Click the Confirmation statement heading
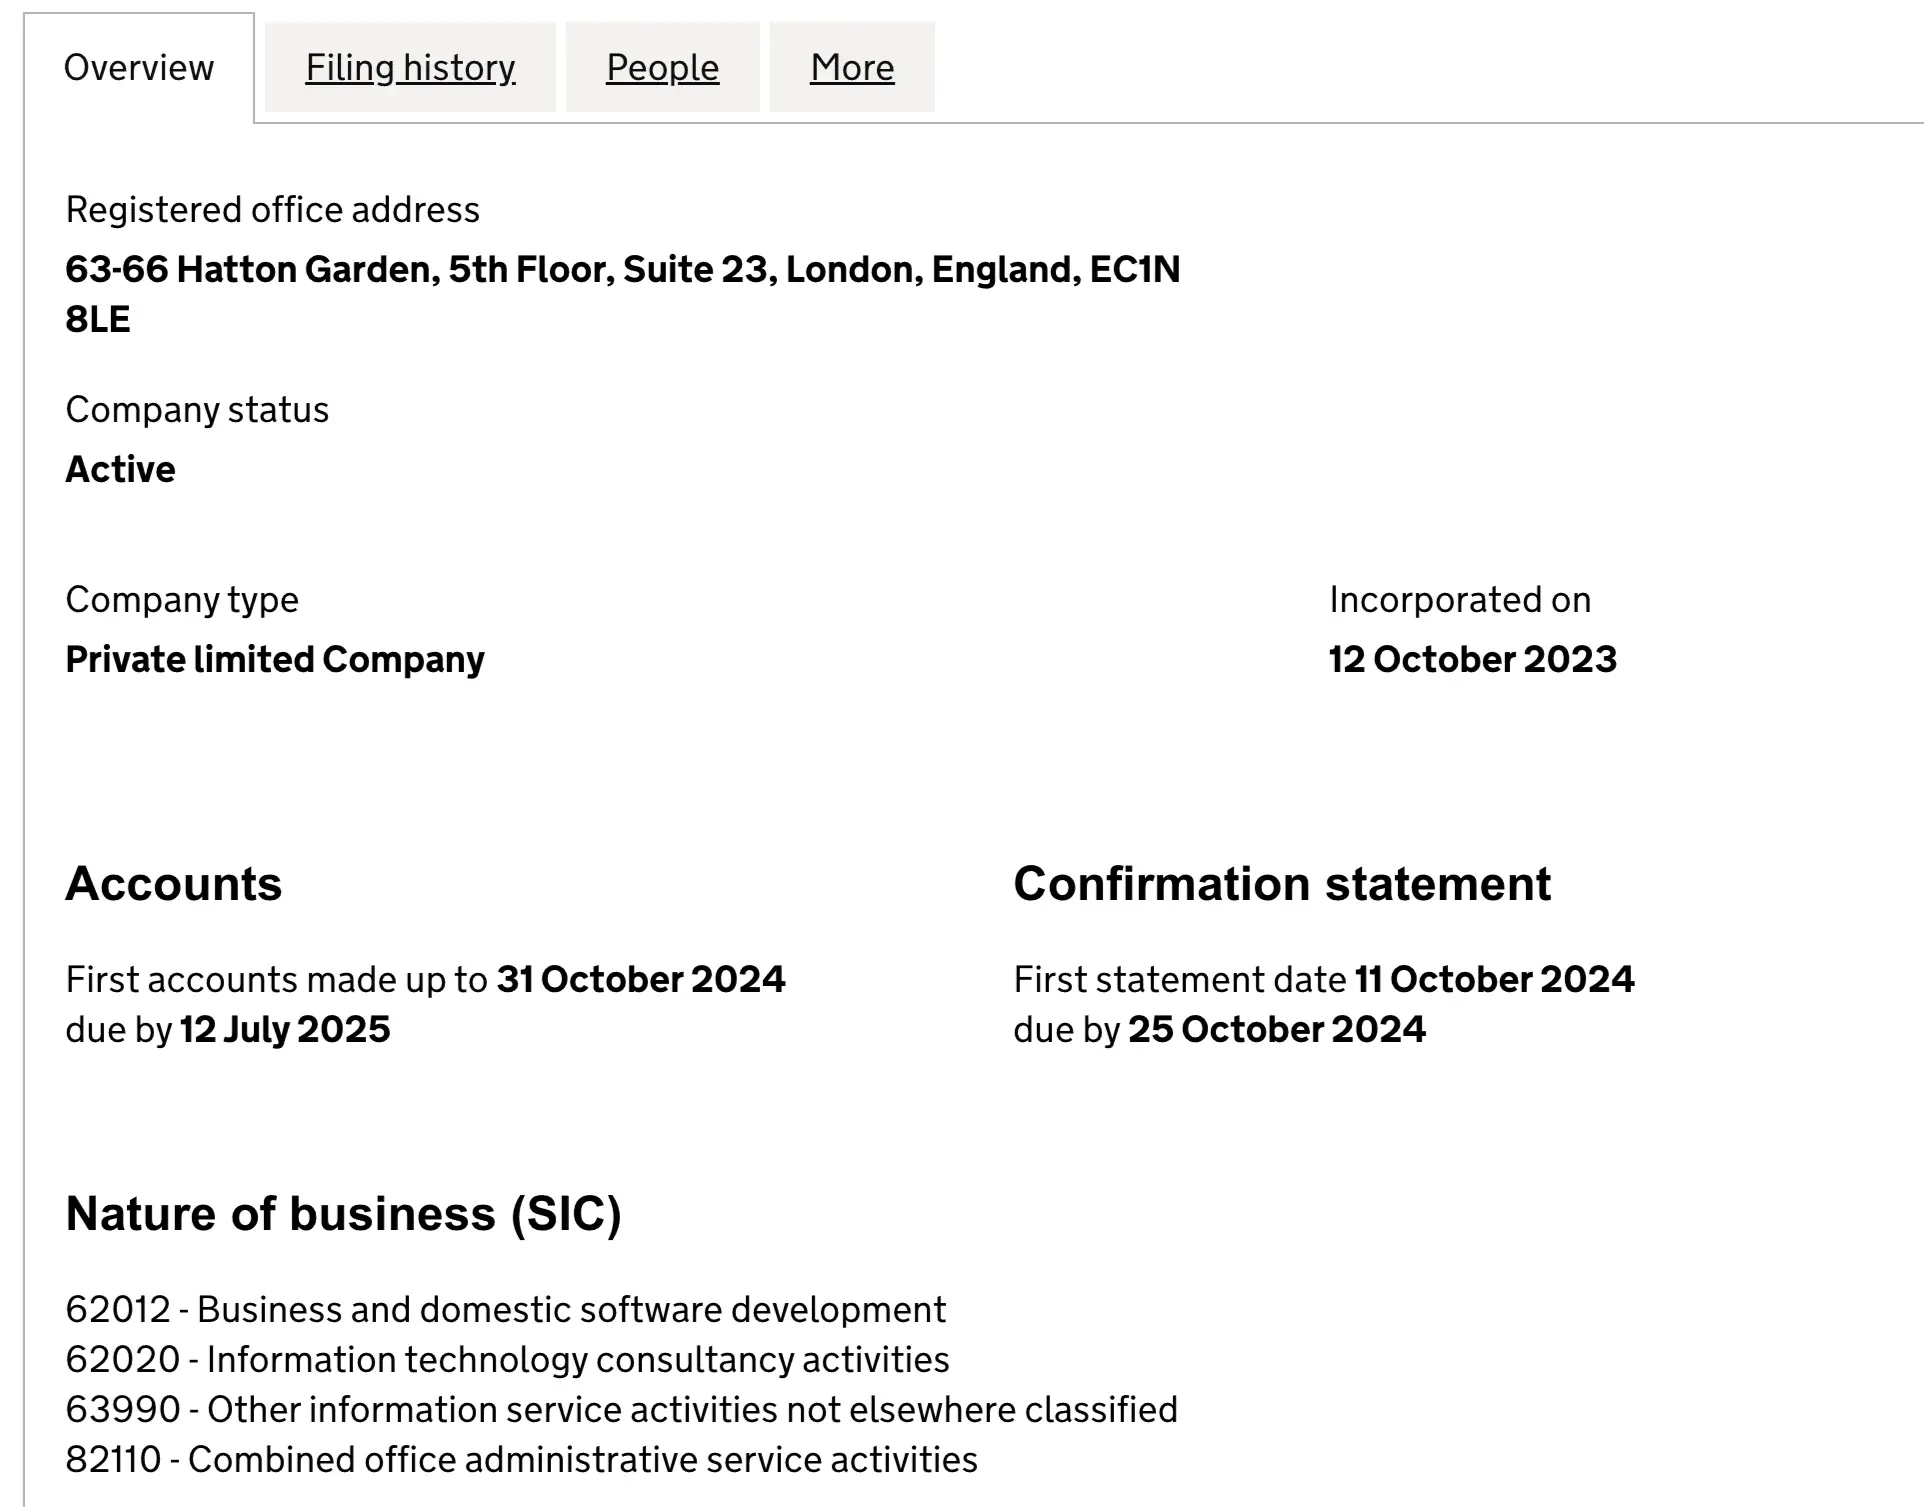This screenshot has height=1507, width=1924. pyautogui.click(x=1282, y=884)
